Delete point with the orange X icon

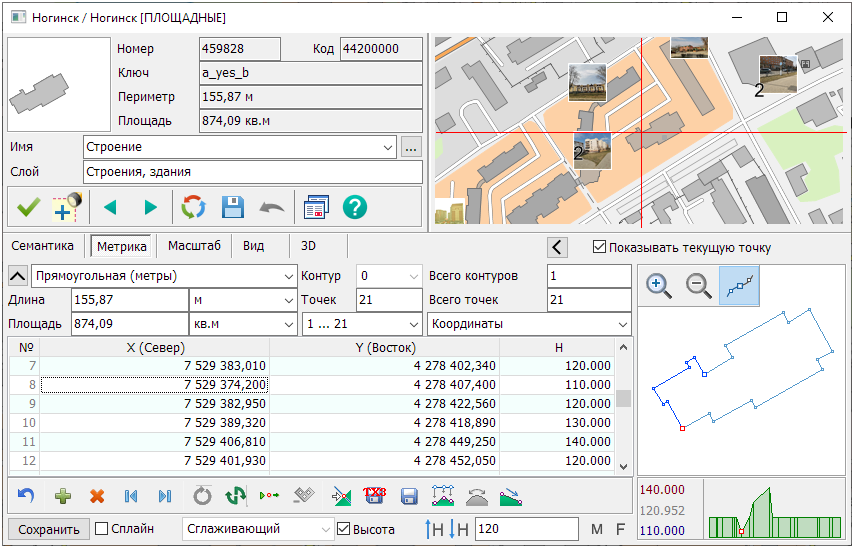point(97,496)
